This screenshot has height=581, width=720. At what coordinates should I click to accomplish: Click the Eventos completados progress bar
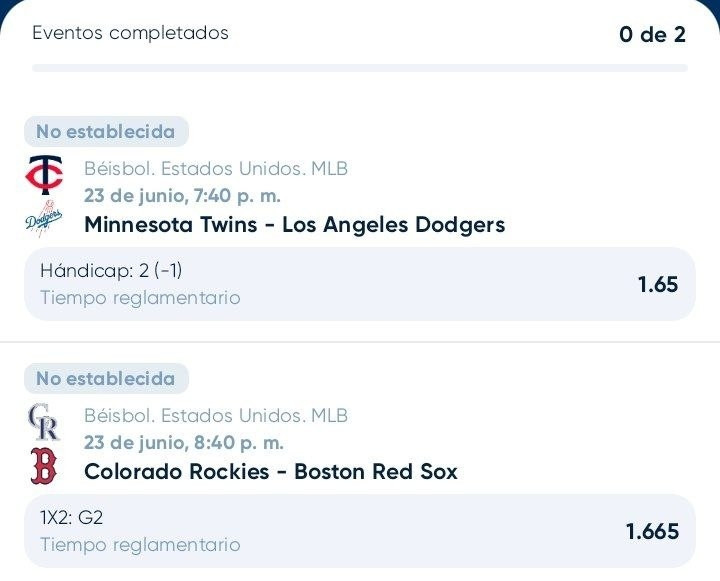pyautogui.click(x=360, y=68)
